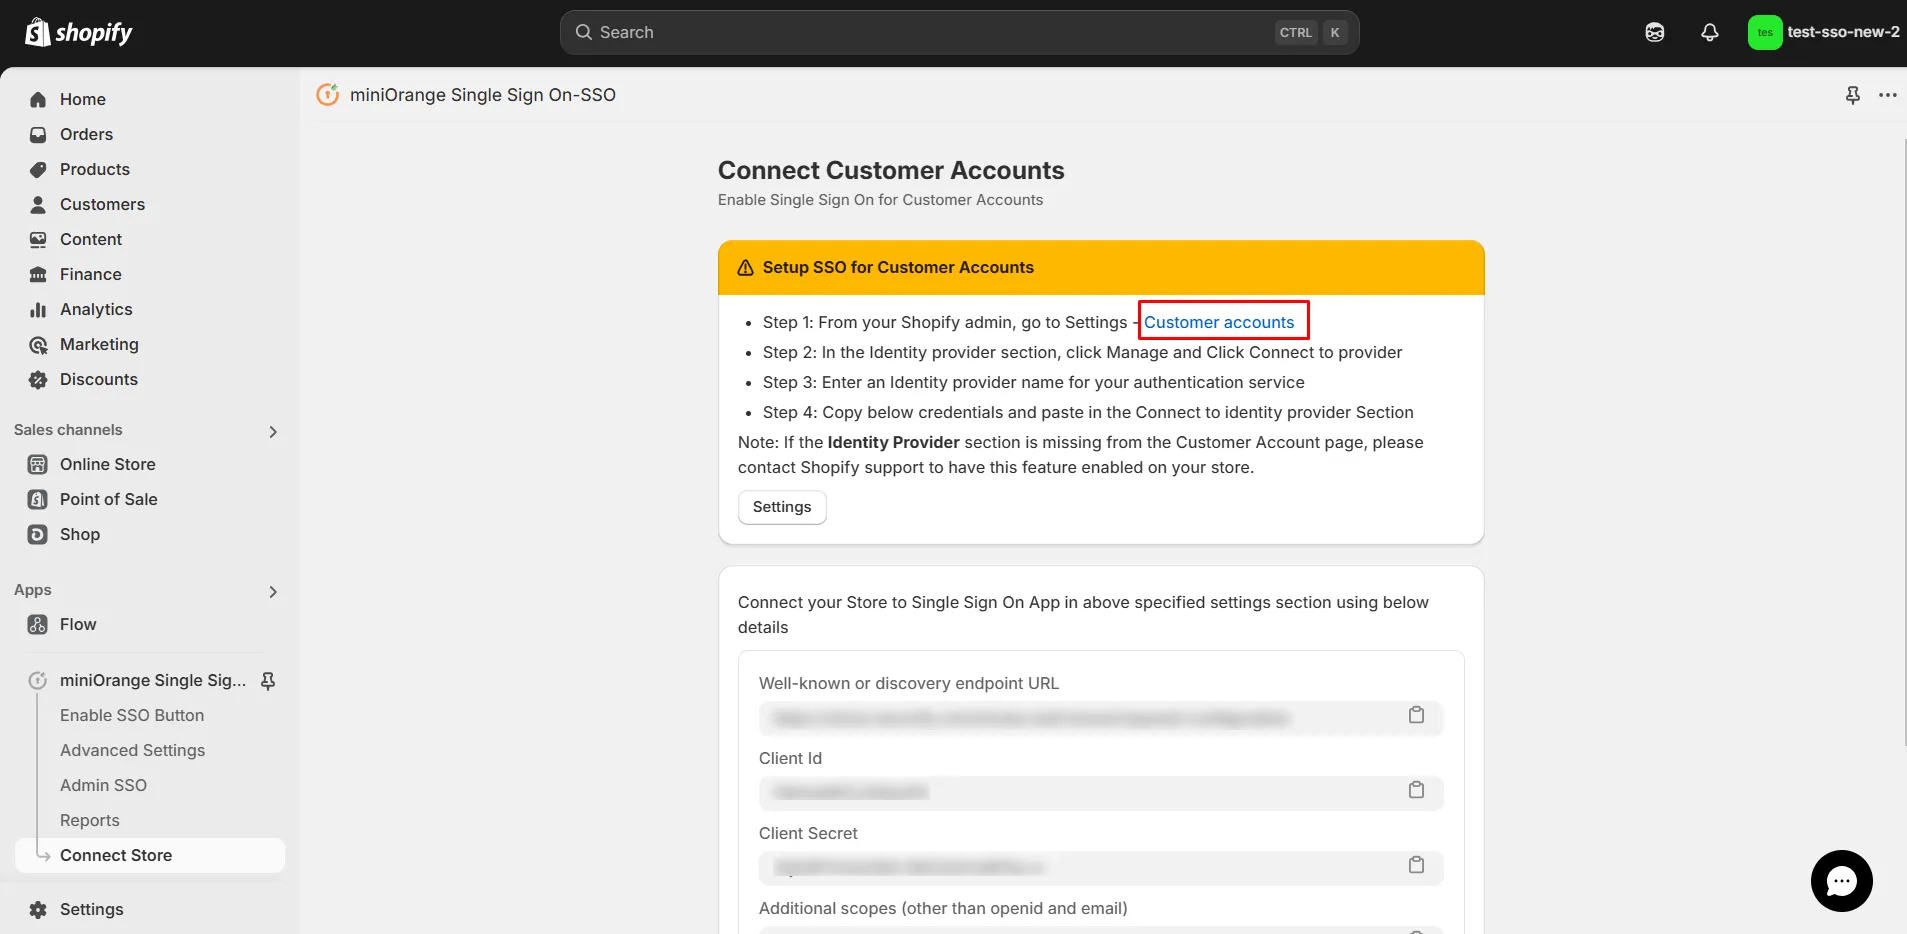1907x934 pixels.
Task: Unpin miniOrange app in sidebar
Action: tap(268, 681)
